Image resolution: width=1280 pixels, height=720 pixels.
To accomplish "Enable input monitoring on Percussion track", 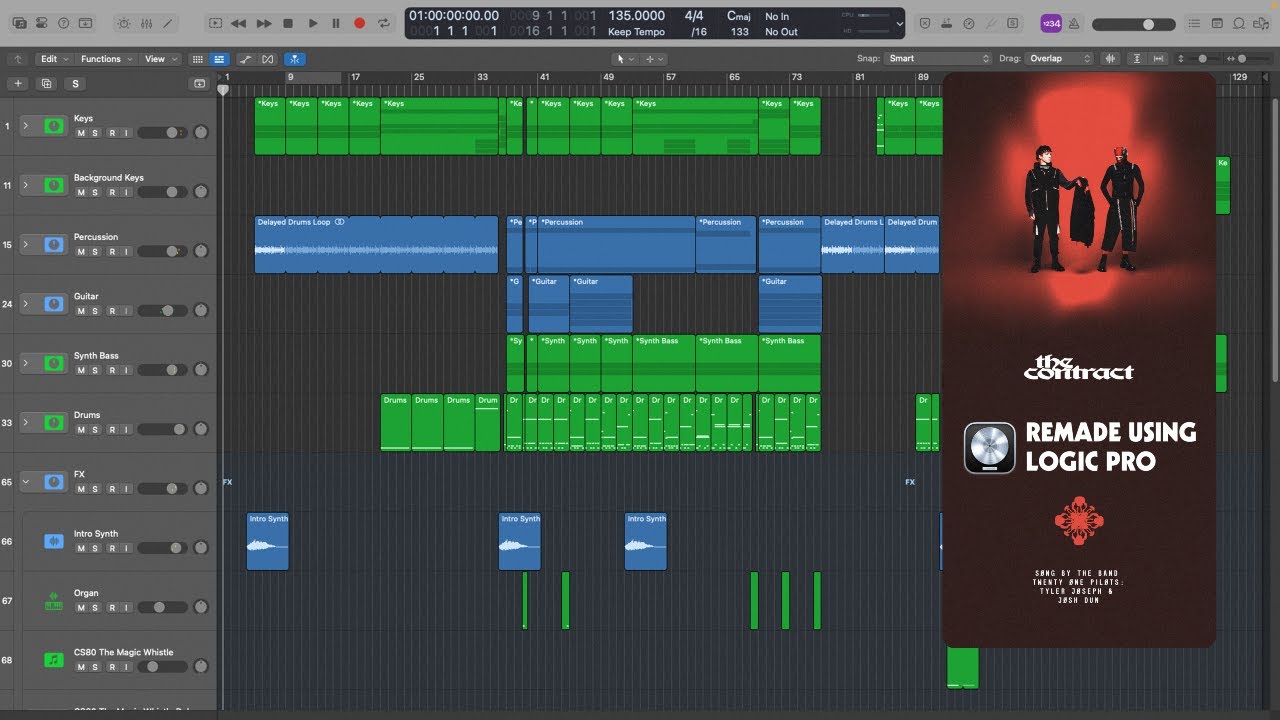I will [126, 252].
